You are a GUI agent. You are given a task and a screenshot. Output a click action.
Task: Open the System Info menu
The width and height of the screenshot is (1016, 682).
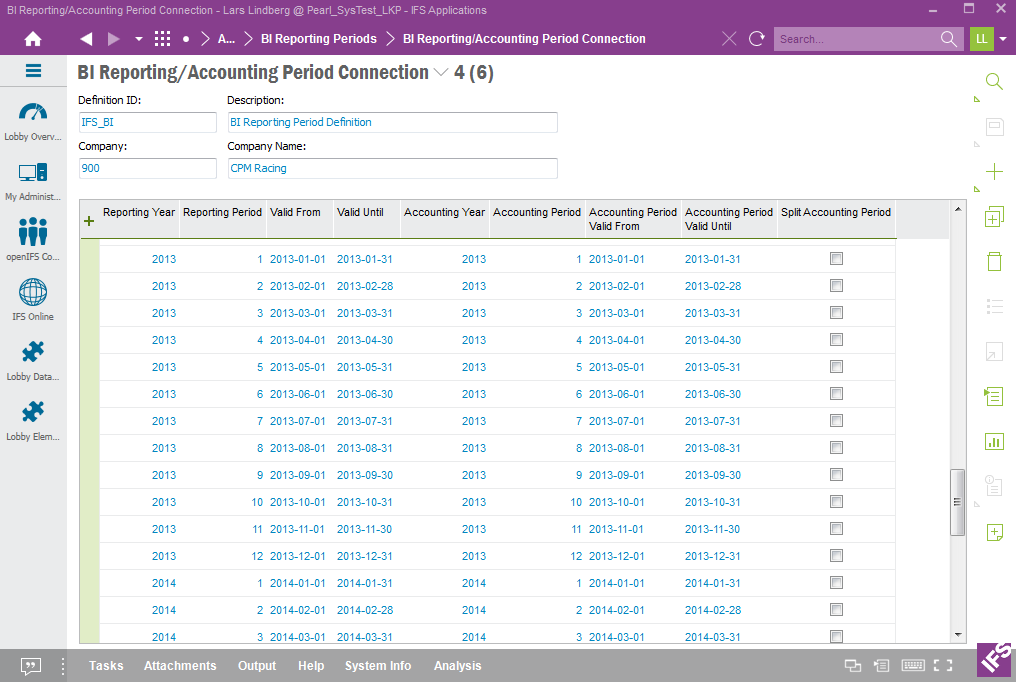(378, 666)
